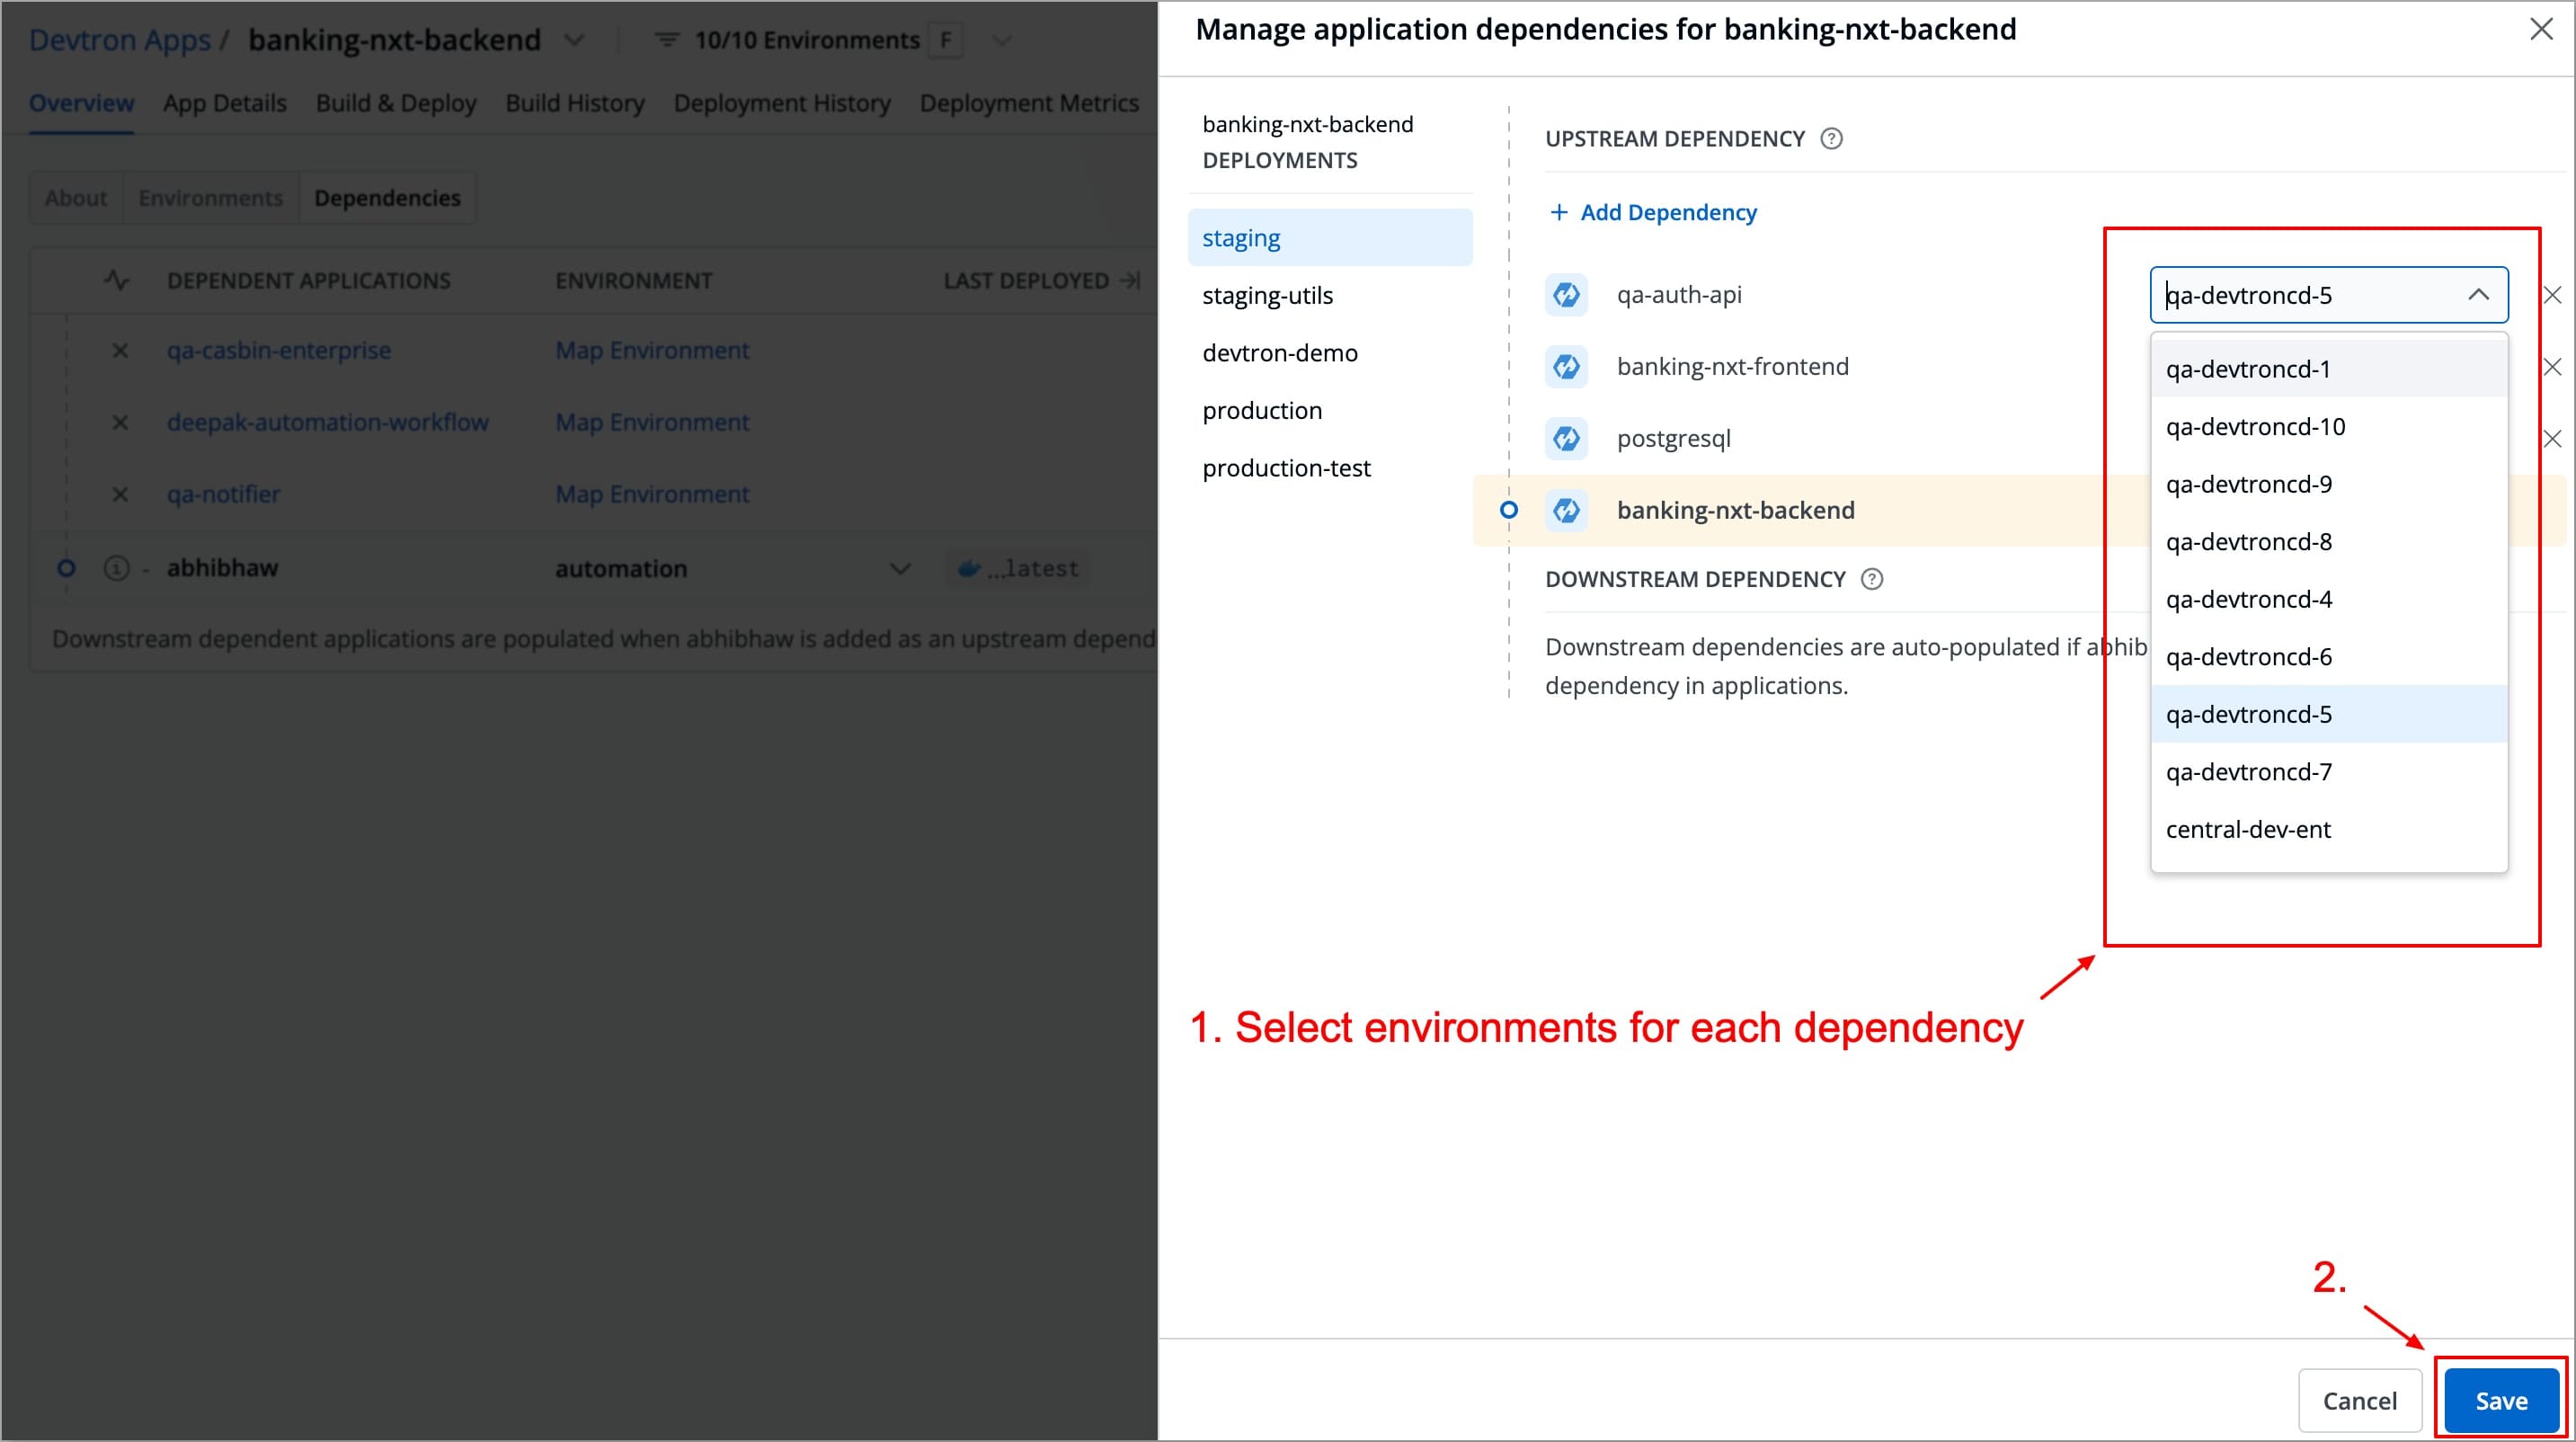Close the manage dependencies panel
The image size is (2576, 1442).
pos(2541,30)
